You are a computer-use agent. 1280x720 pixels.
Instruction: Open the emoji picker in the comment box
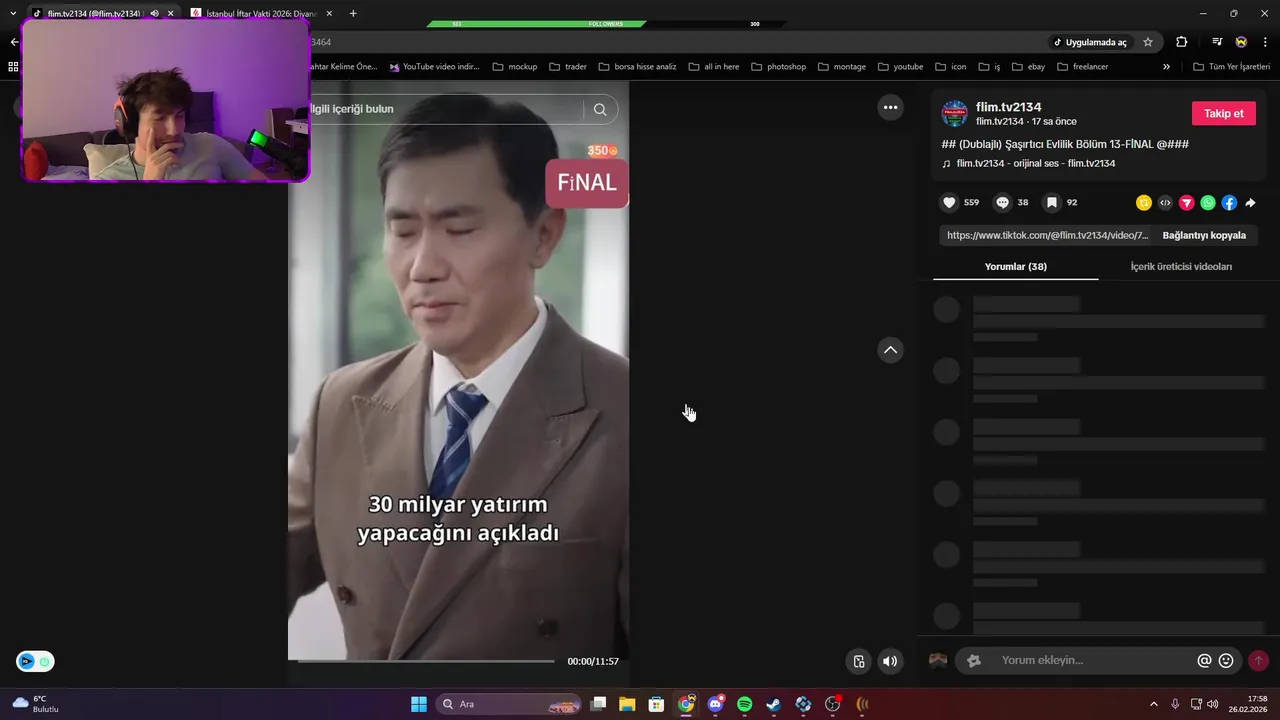(1226, 660)
